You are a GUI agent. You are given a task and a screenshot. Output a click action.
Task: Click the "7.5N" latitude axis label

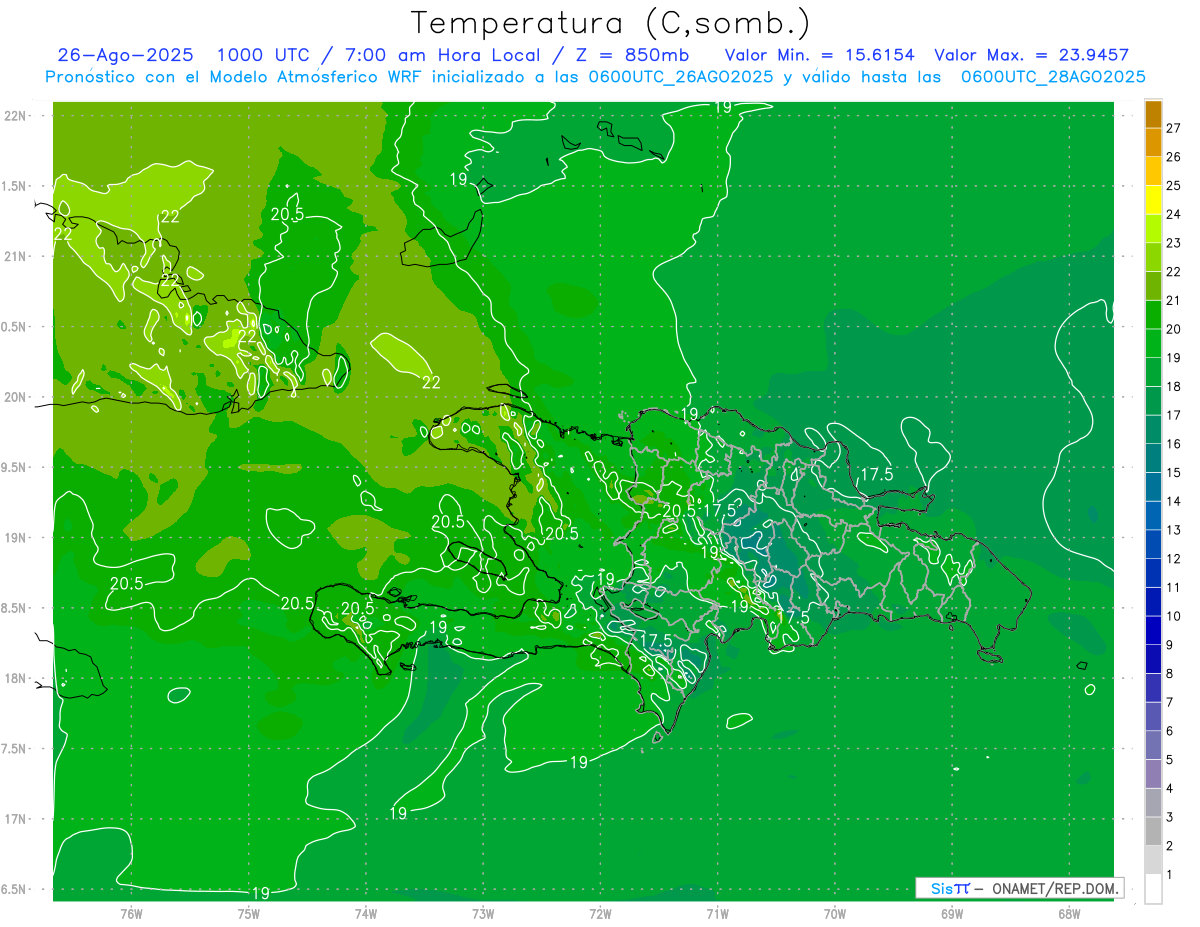pyautogui.click(x=15, y=749)
